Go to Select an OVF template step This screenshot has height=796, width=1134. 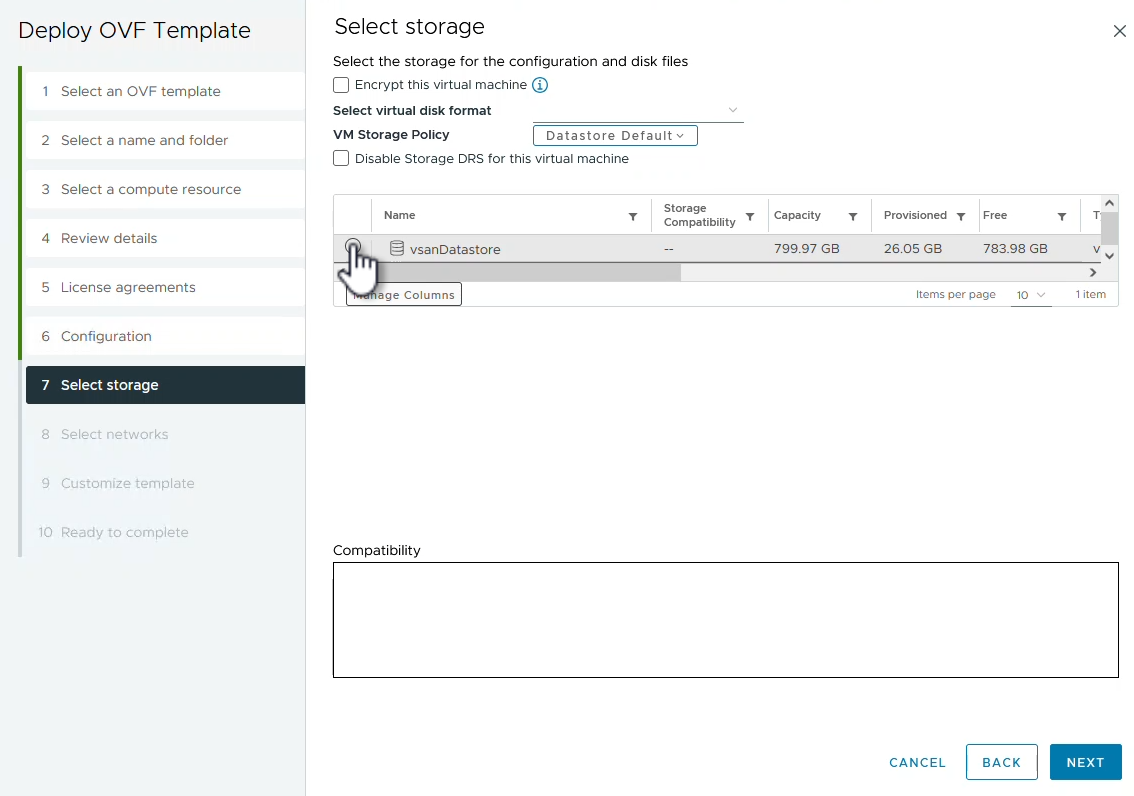point(140,92)
